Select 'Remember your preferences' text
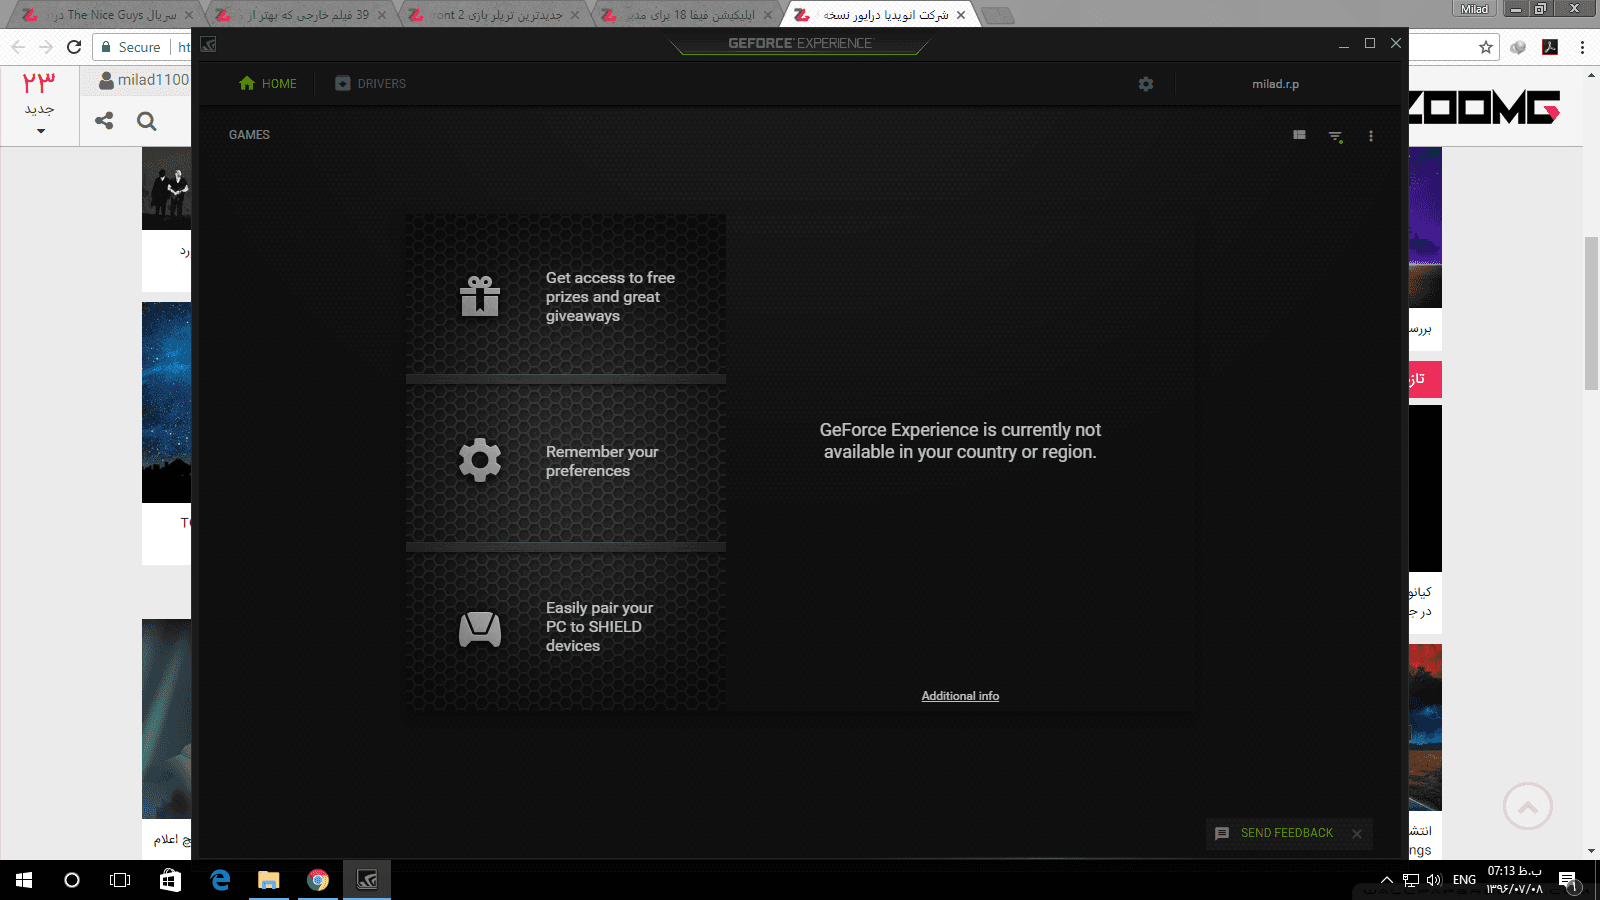The height and width of the screenshot is (900, 1600). [602, 461]
